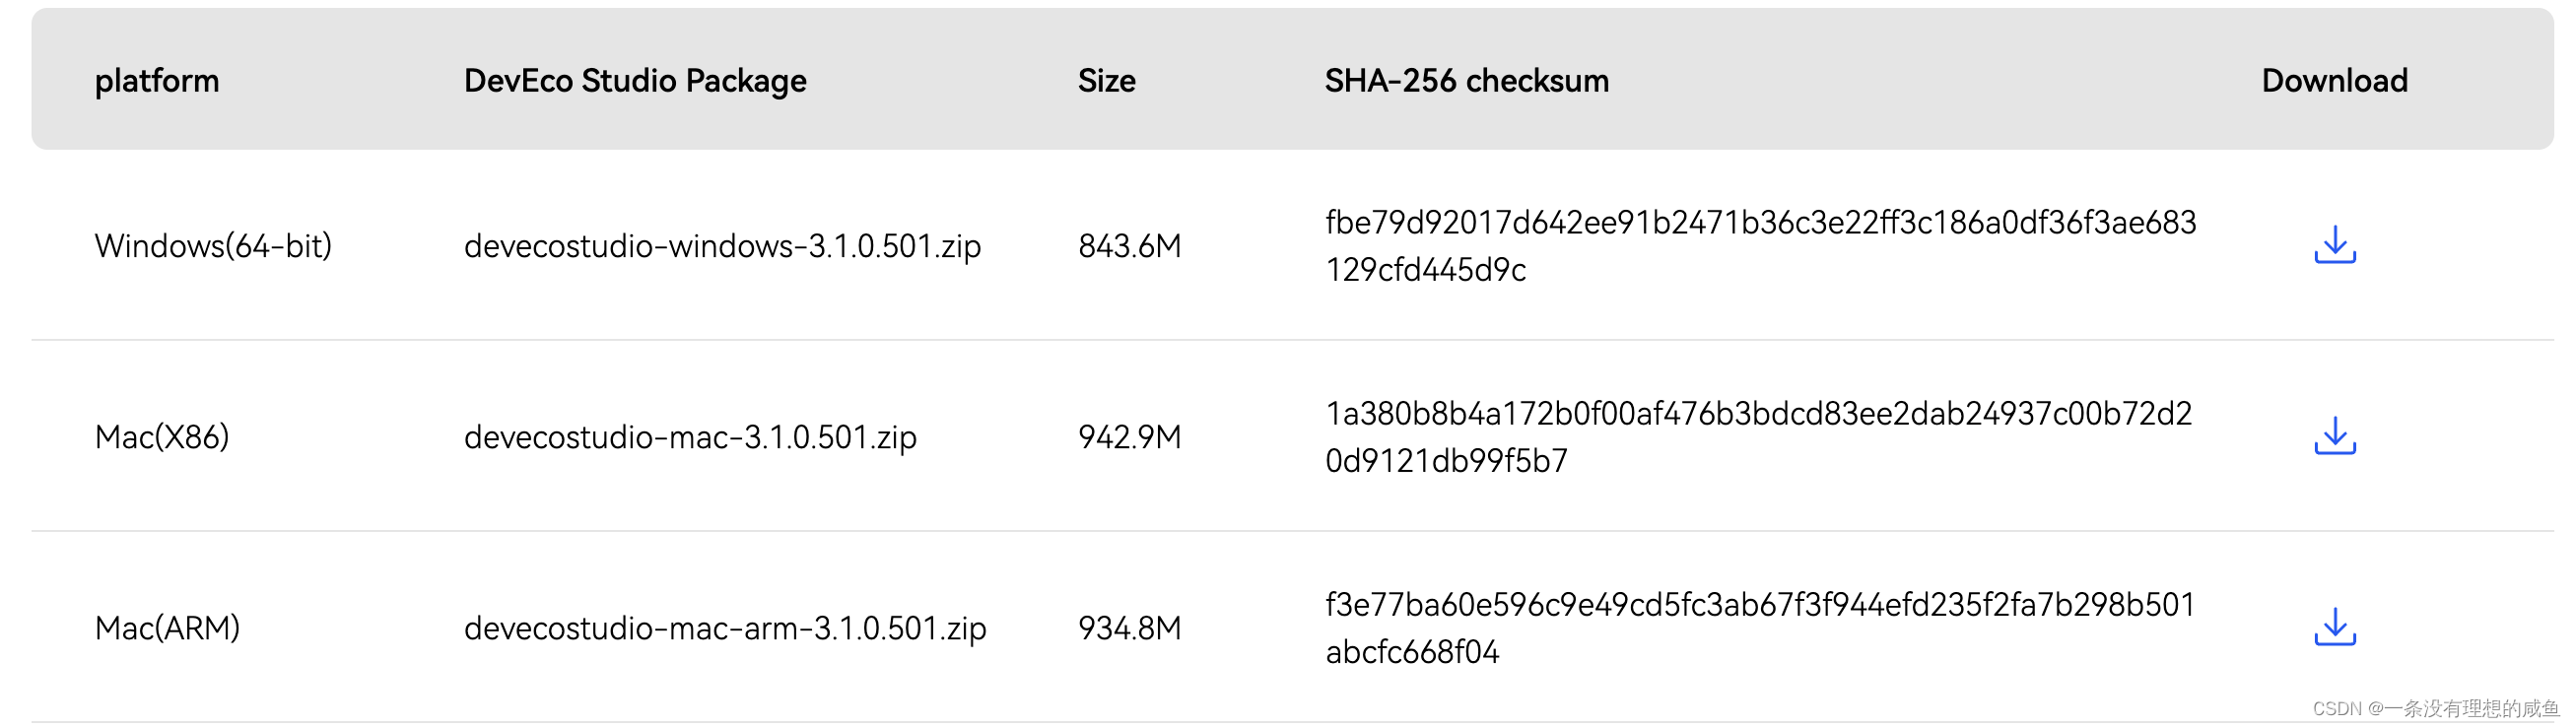Click devecostudio-mac-arm-3.1.0.501.zip file name
The image size is (2576, 727).
(725, 628)
